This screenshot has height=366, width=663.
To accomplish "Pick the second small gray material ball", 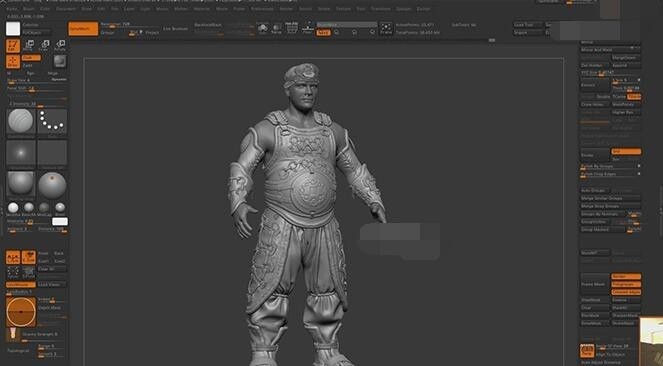I will pyautogui.click(x=29, y=208).
